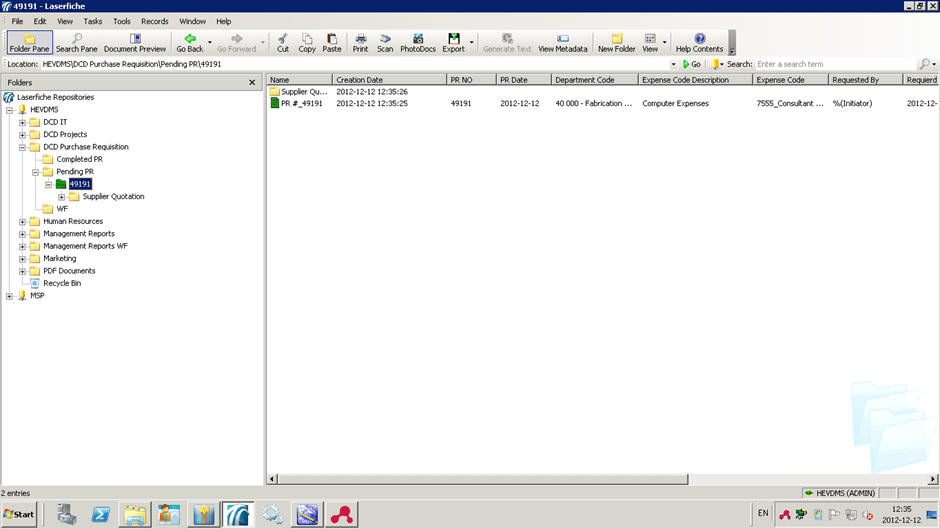This screenshot has height=529, width=940.
Task: Sort by the Requested By column
Action: 865,80
